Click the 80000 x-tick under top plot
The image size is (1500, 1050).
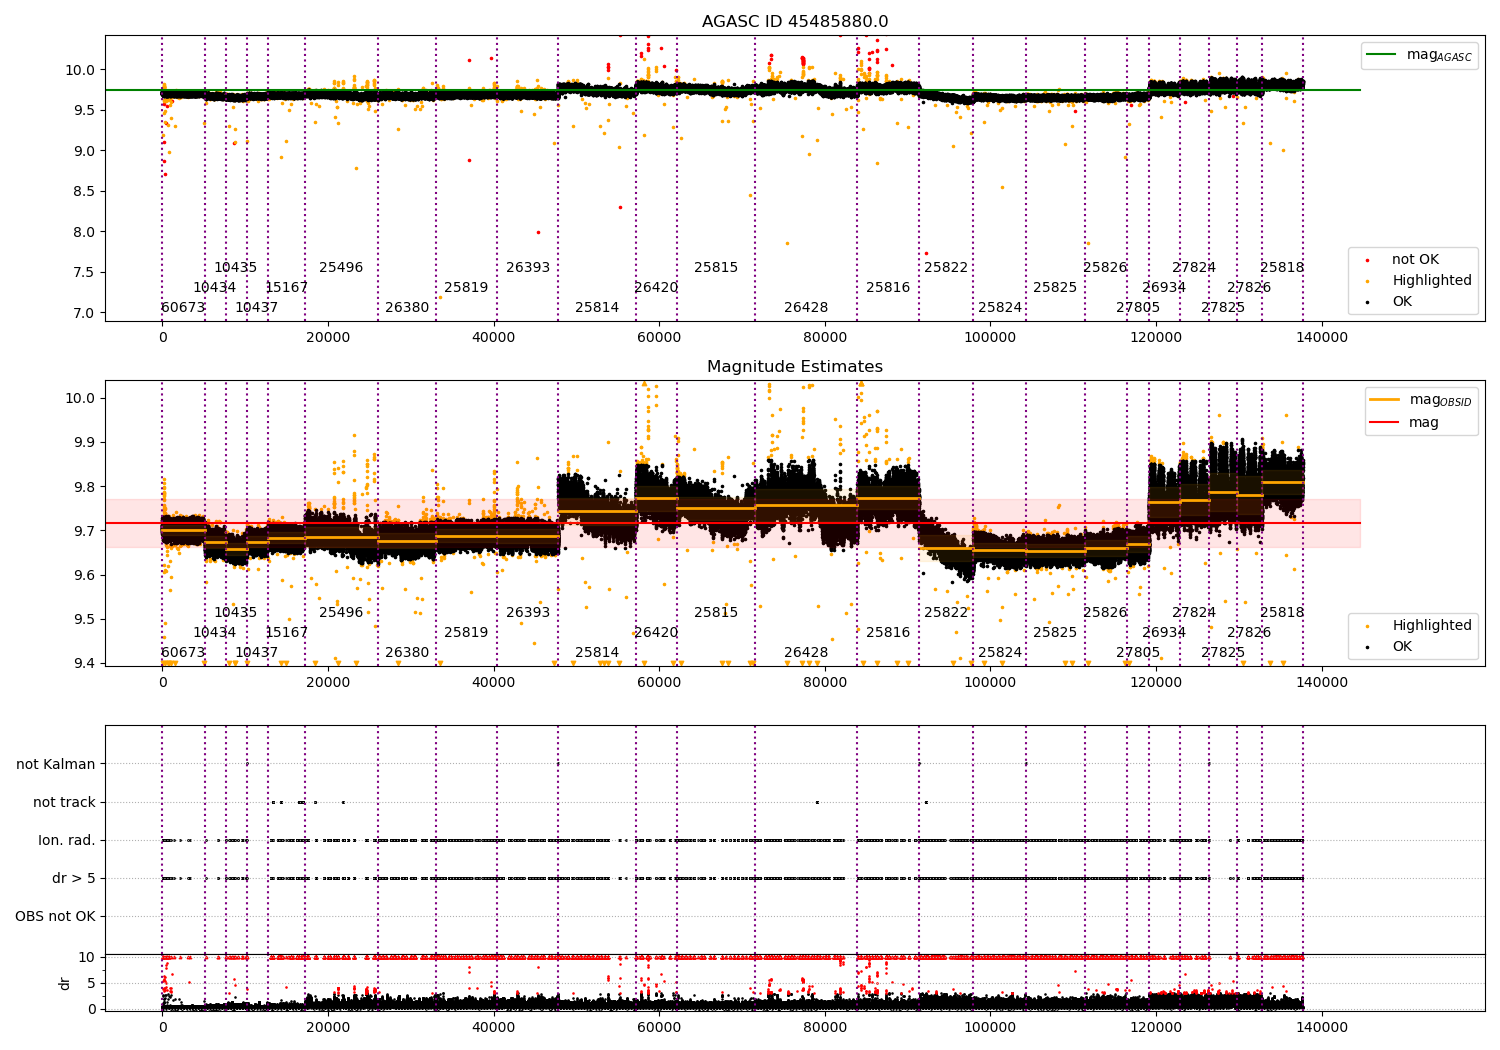pos(825,338)
